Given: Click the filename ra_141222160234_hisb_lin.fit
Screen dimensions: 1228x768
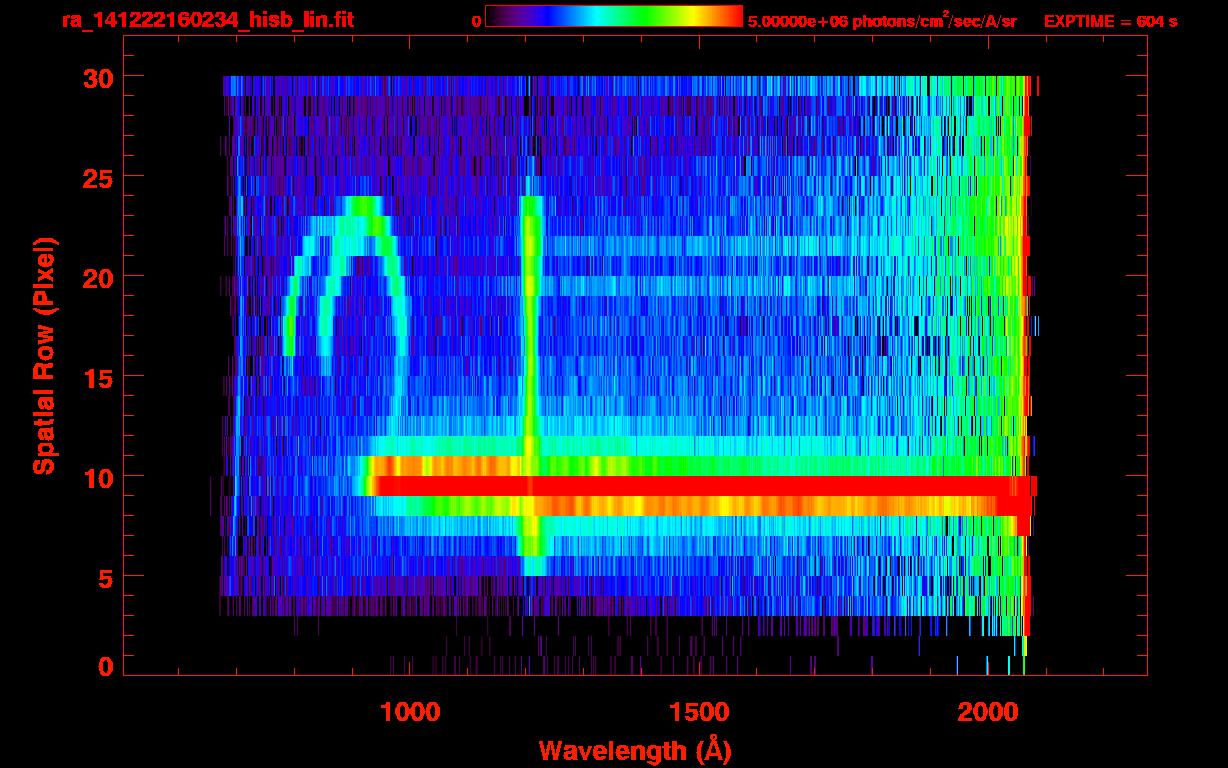Looking at the screenshot, I should (x=207, y=20).
